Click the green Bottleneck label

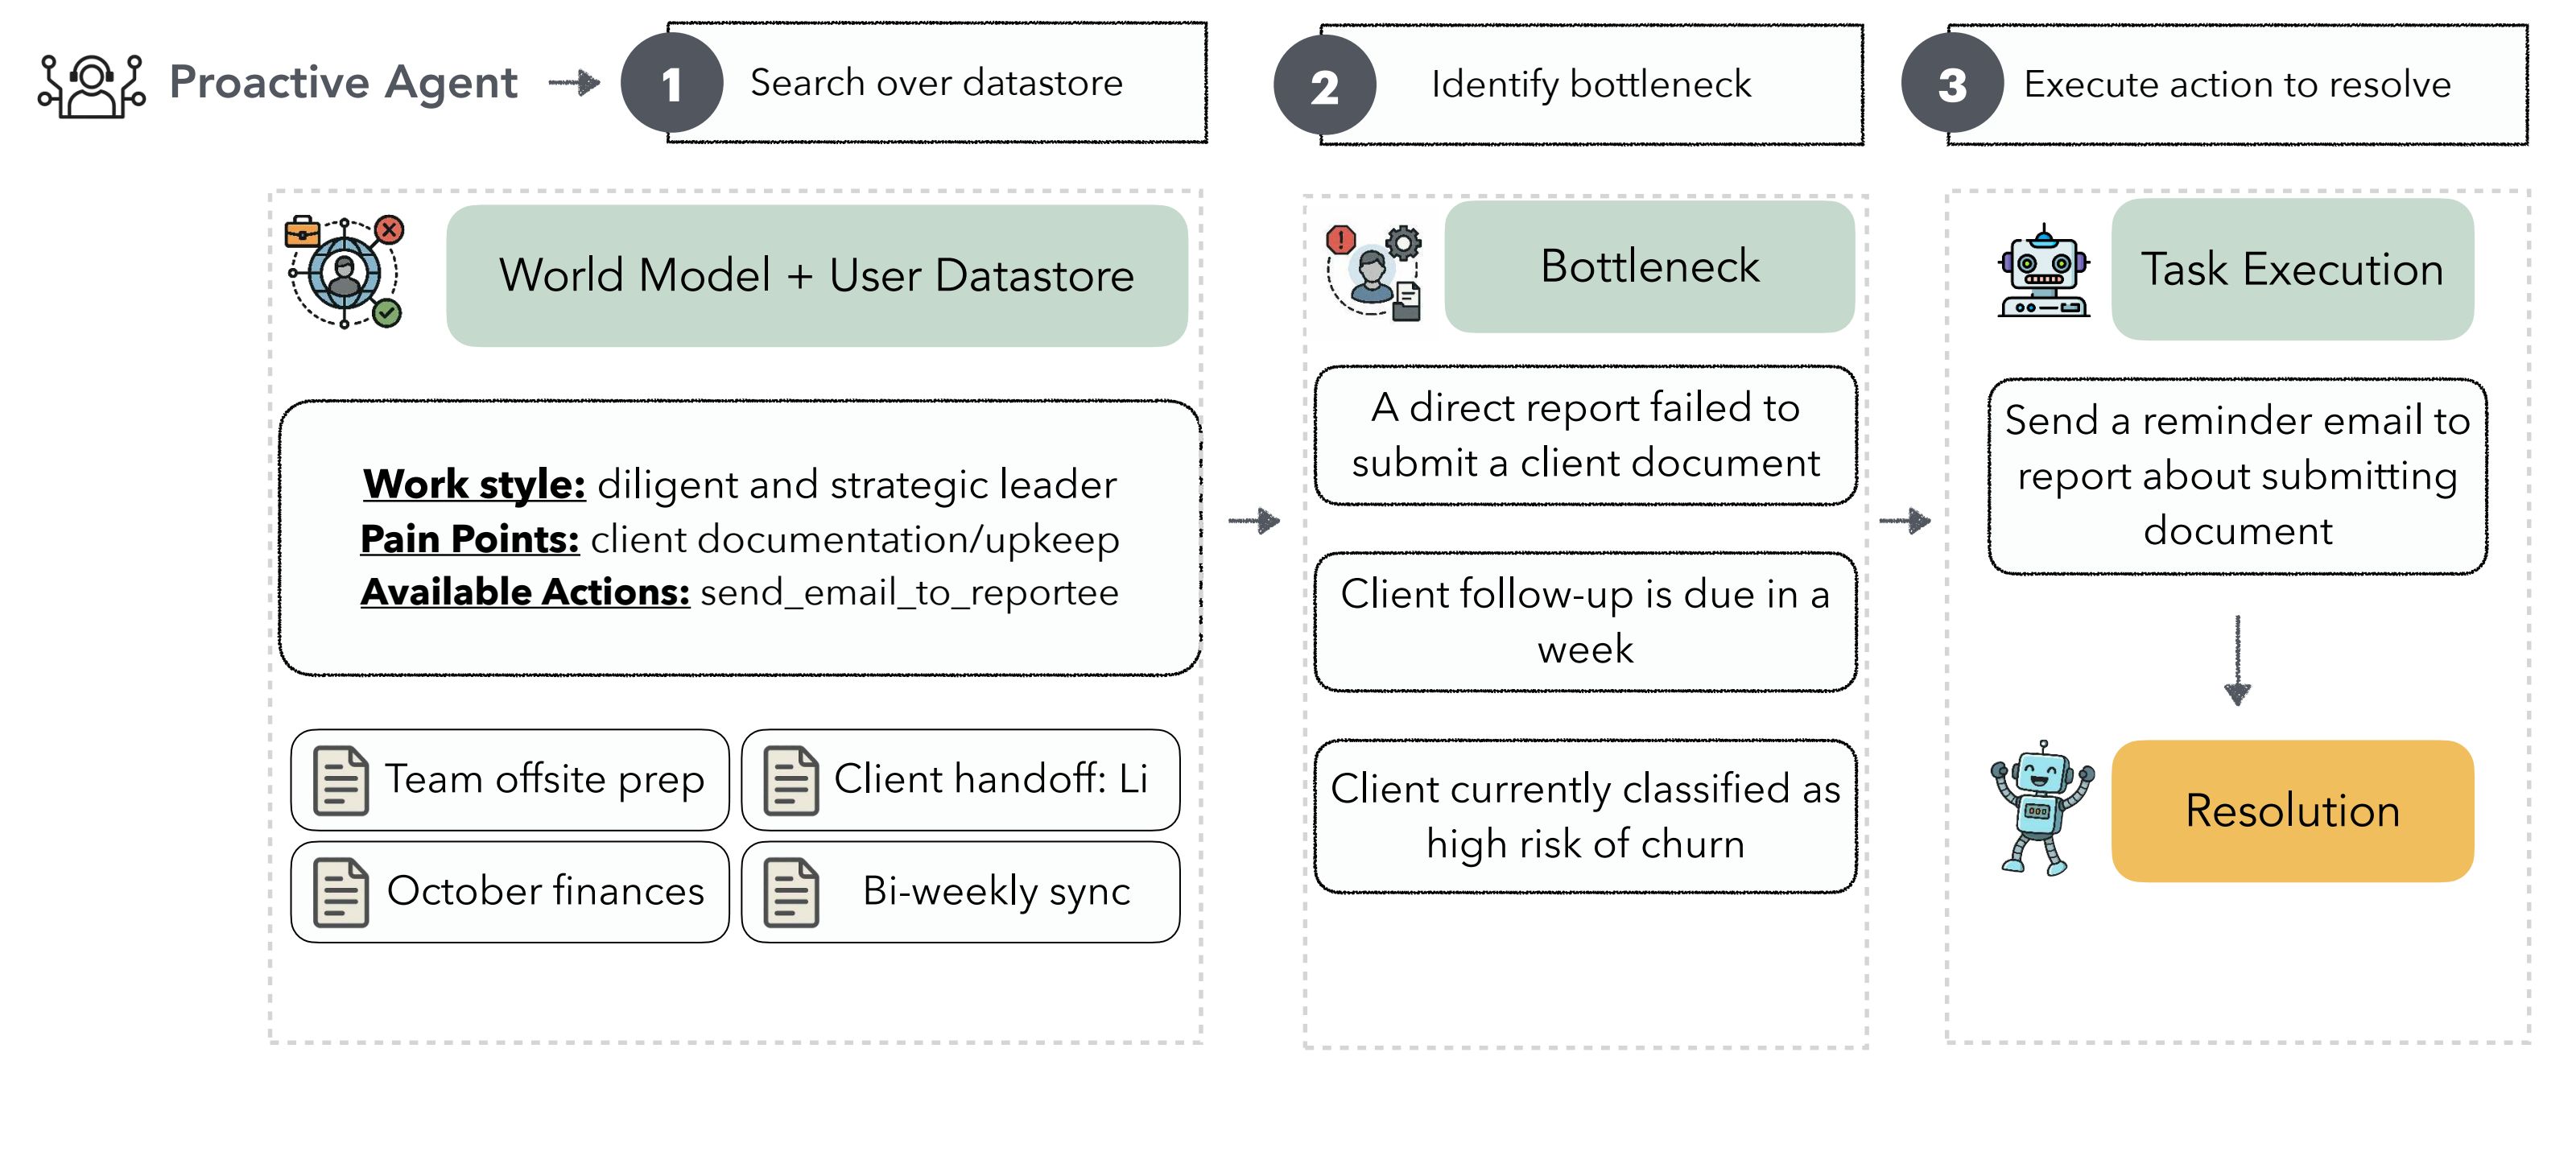pos(1649,267)
